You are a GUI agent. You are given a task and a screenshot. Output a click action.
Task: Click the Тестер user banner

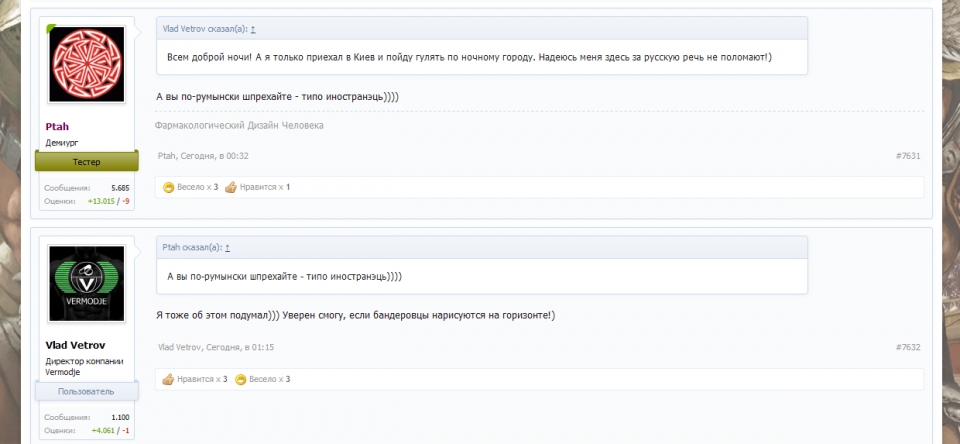tap(86, 161)
